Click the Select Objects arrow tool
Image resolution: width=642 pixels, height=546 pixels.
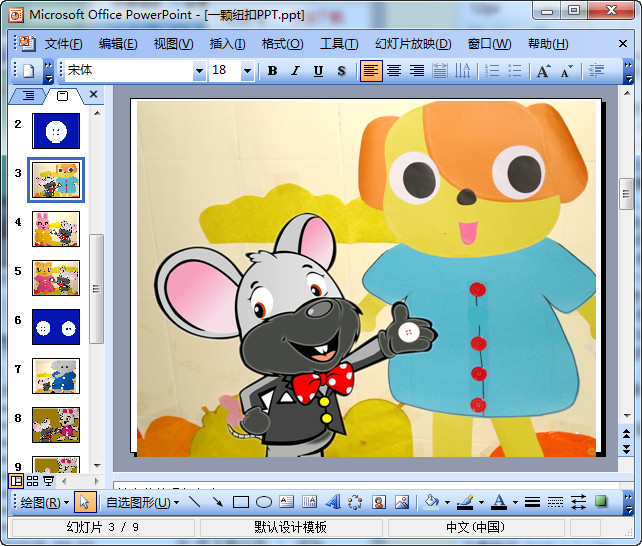85,502
